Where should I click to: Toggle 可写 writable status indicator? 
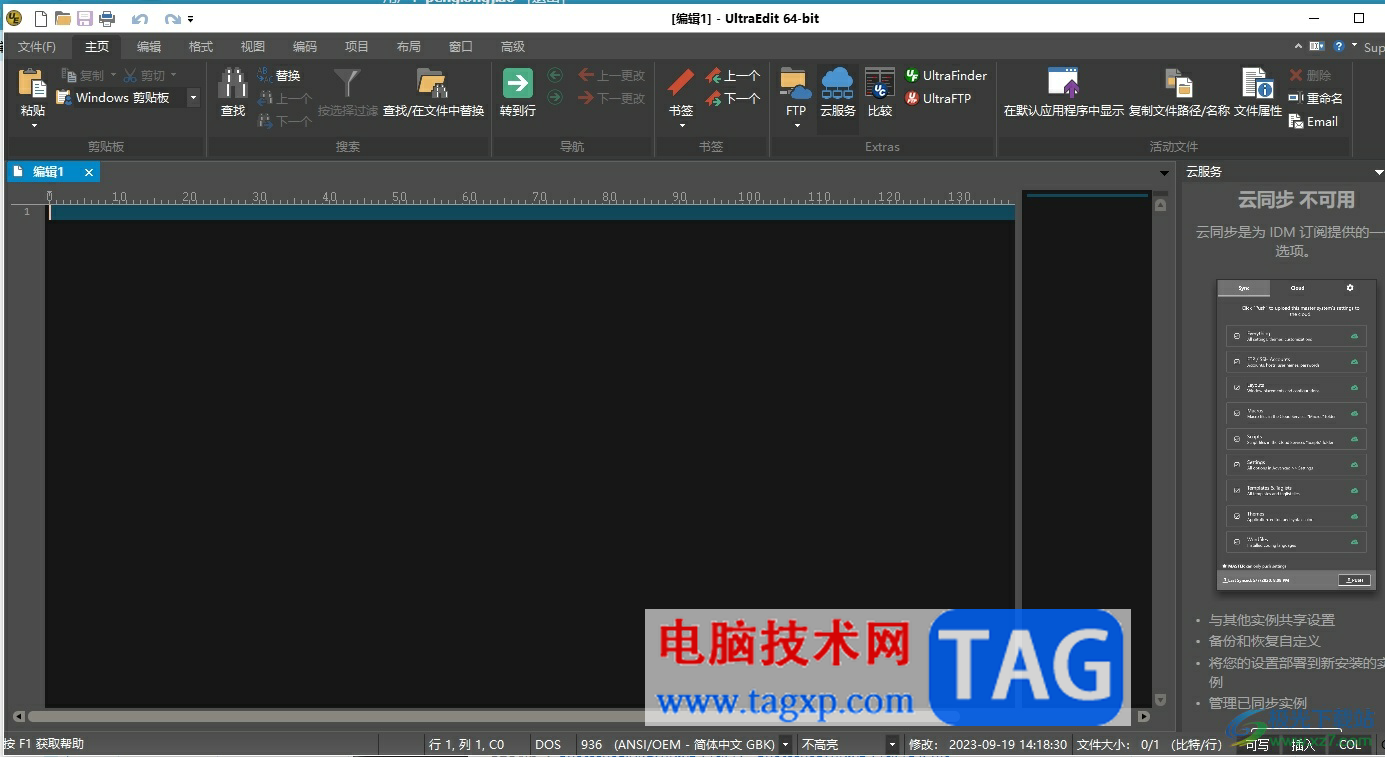[x=1256, y=744]
